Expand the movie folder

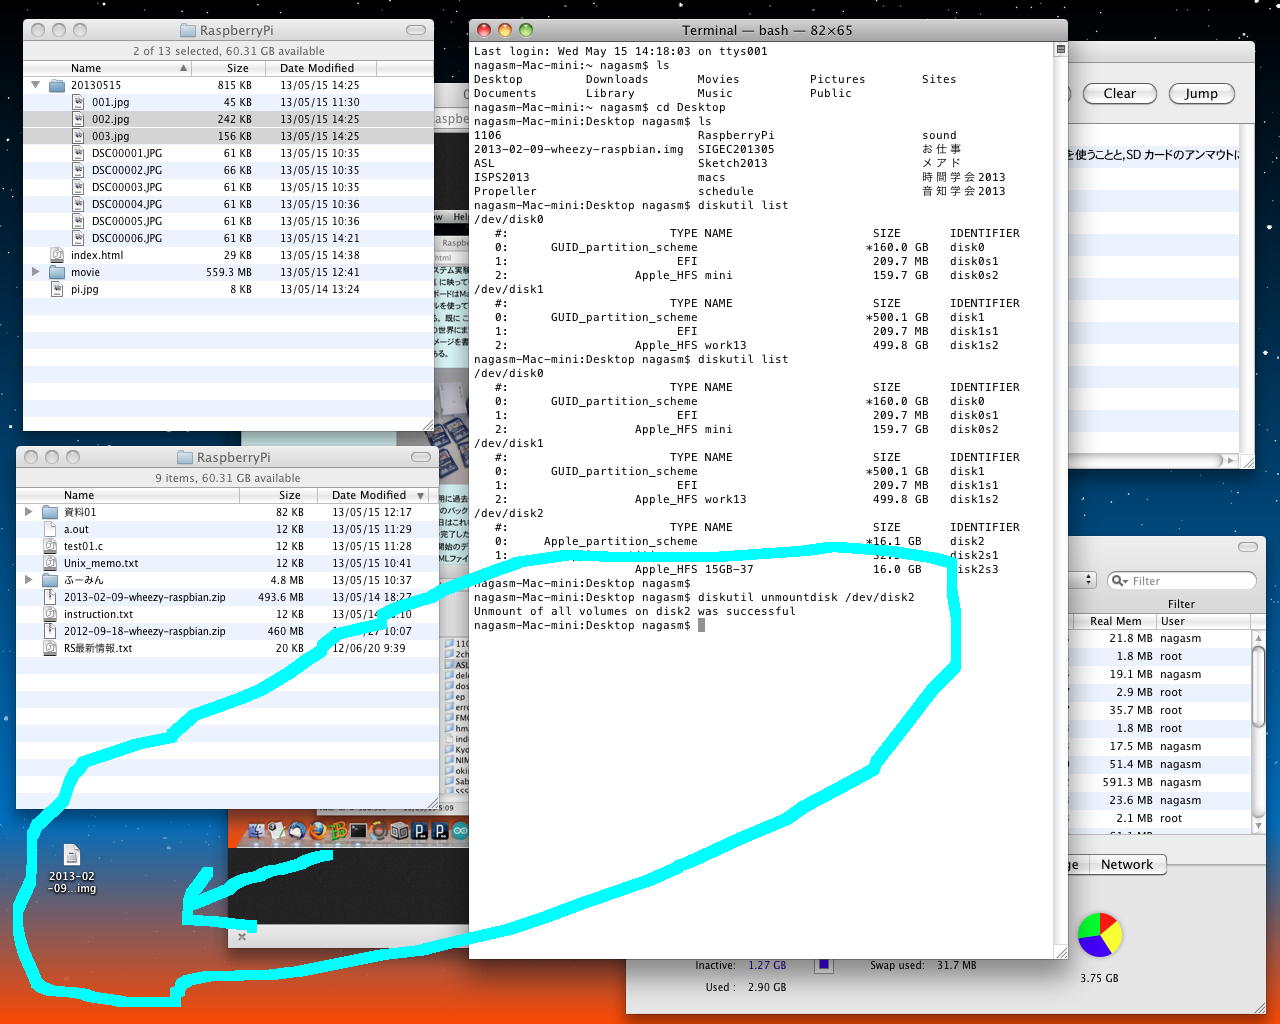point(36,272)
